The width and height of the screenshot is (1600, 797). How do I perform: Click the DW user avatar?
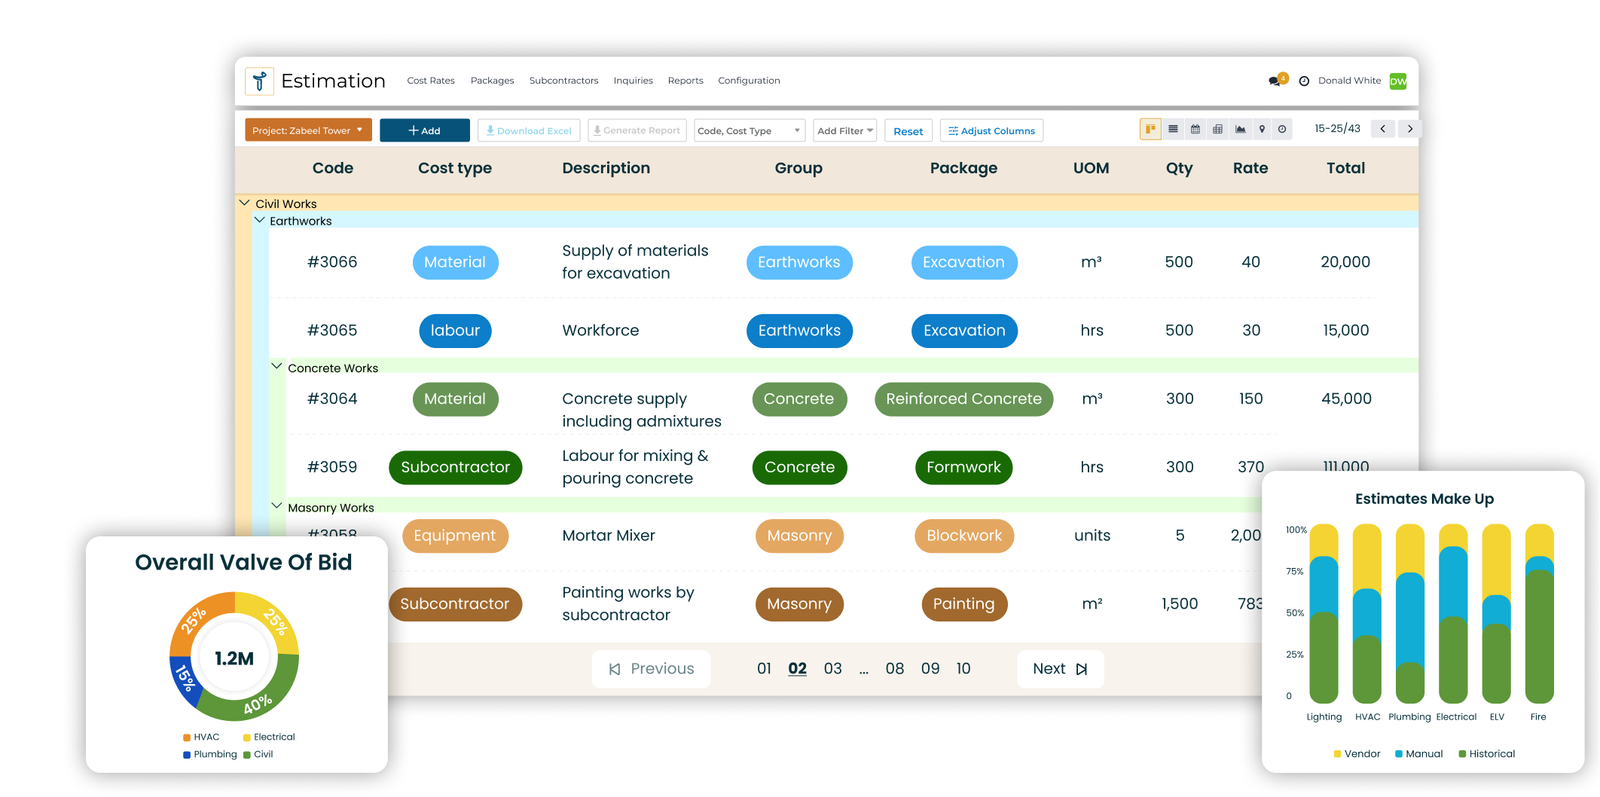click(x=1398, y=81)
